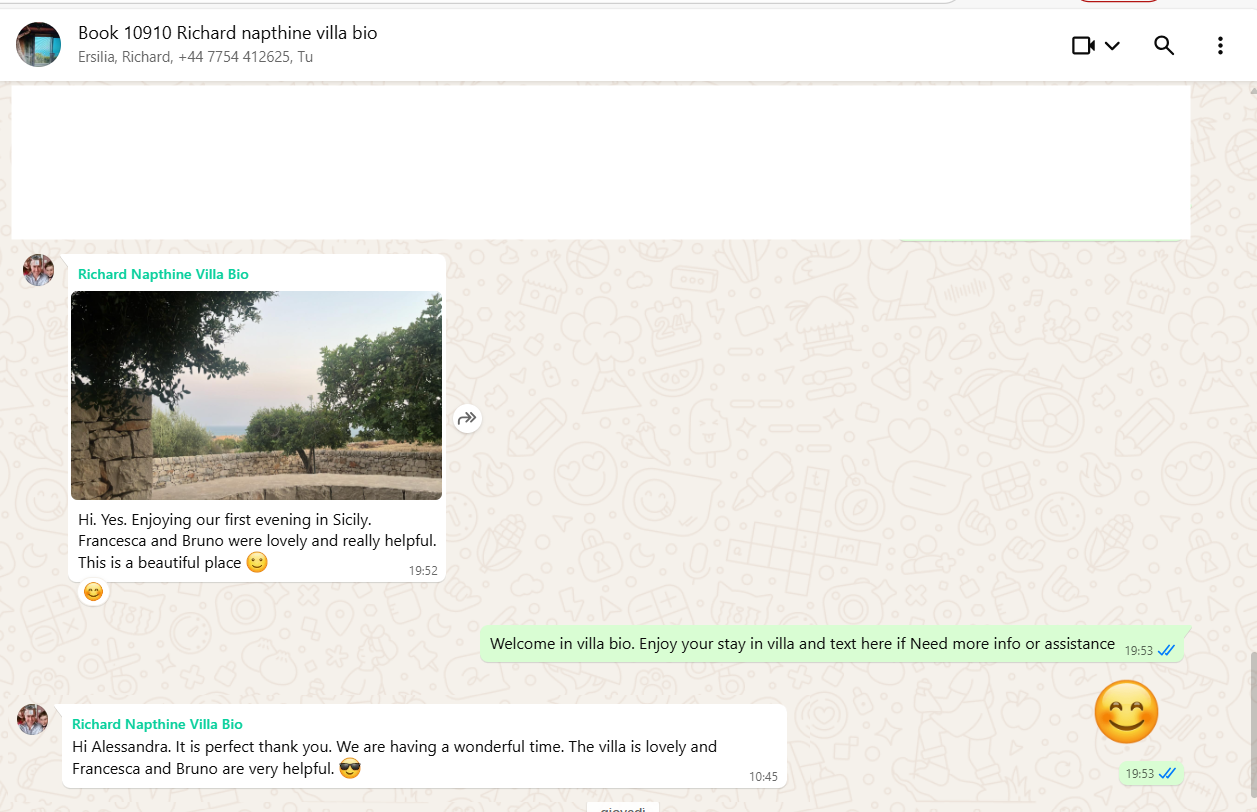Click the participants list under group title
The image size is (1257, 812).
pos(195,57)
